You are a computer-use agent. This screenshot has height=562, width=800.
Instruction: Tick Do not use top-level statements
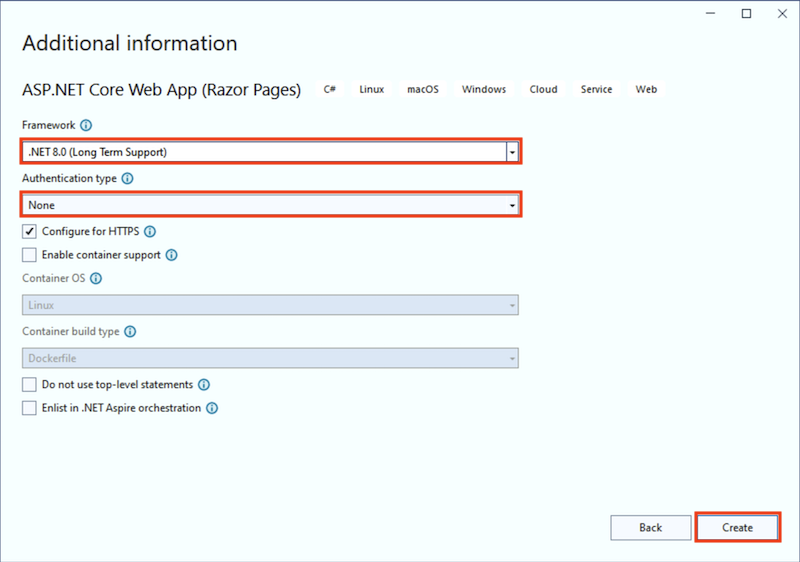click(29, 384)
